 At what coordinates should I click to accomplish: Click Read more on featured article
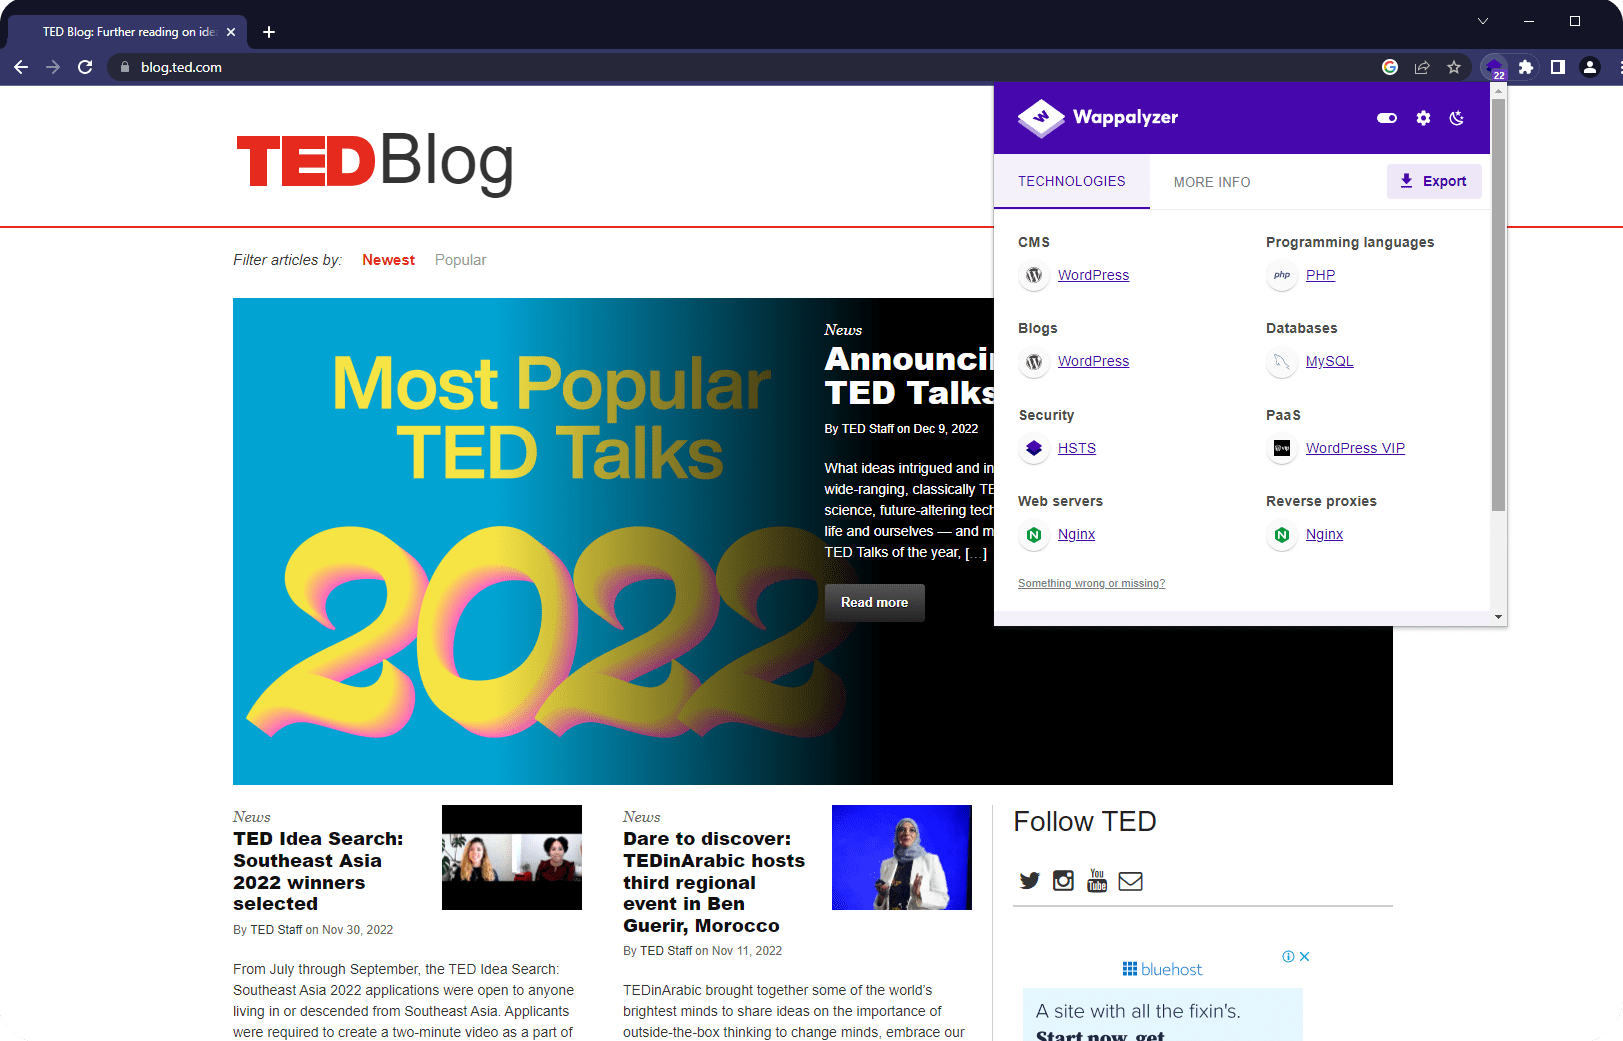point(874,603)
